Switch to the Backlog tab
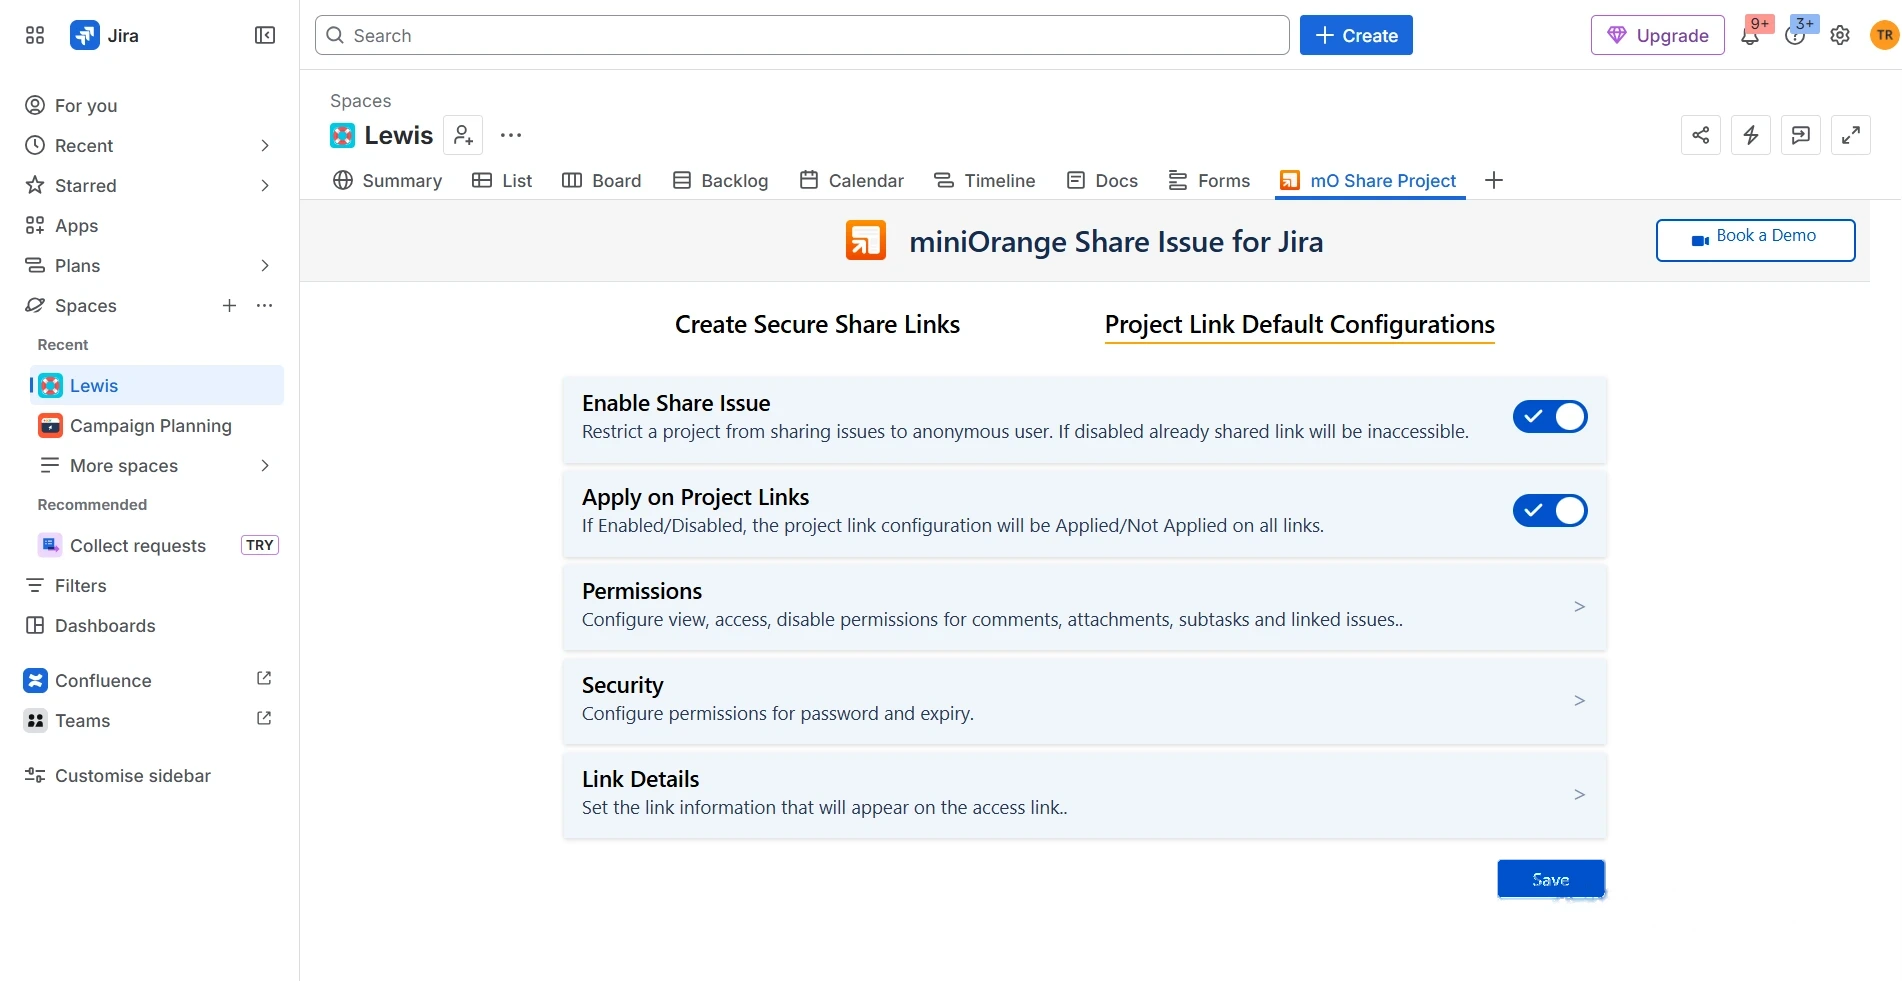1902x981 pixels. tap(720, 180)
